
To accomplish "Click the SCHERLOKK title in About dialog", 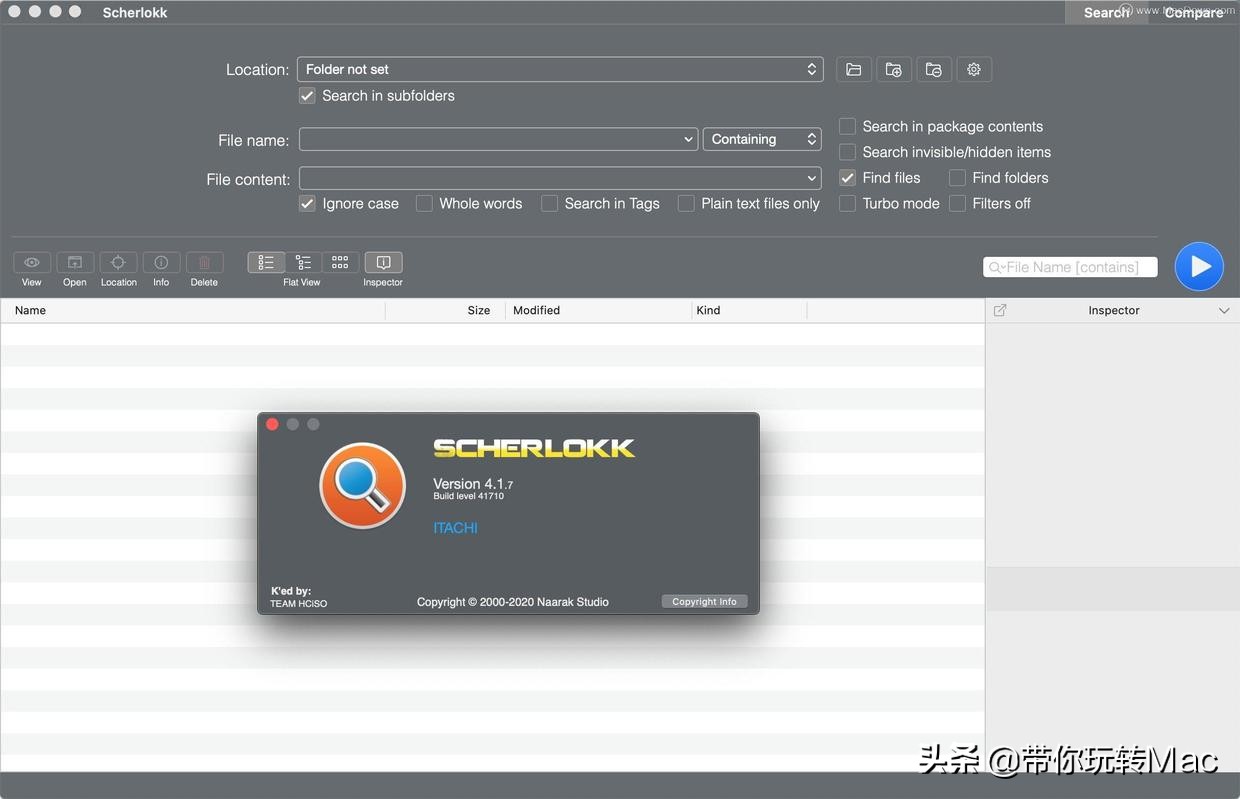I will [x=534, y=448].
